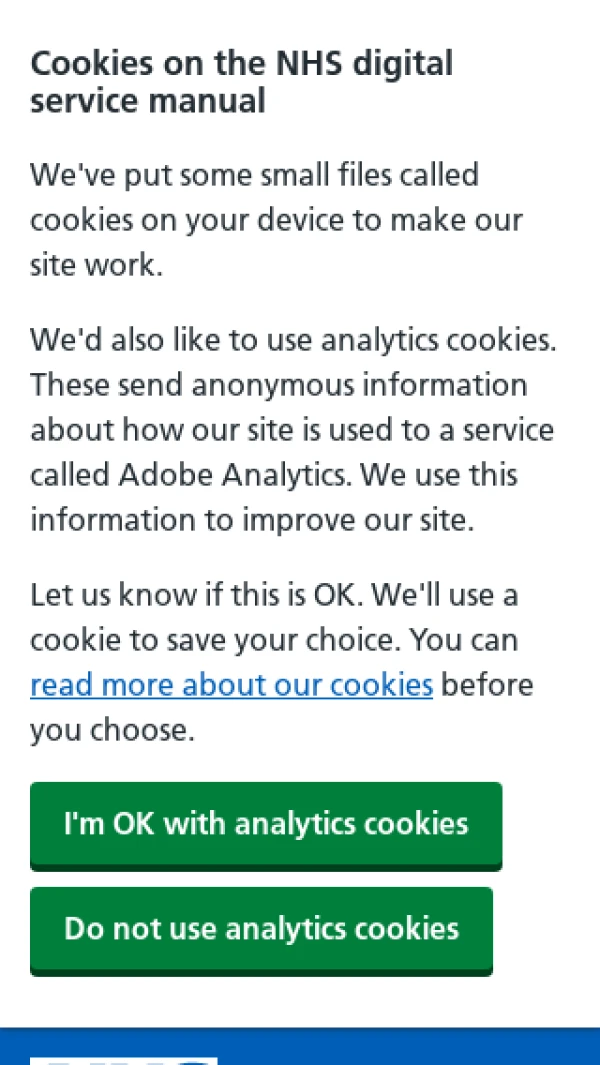Viewport: 600px width, 1065px height.
Task: Click the line "cookie to save your choice"
Action: [216, 640]
